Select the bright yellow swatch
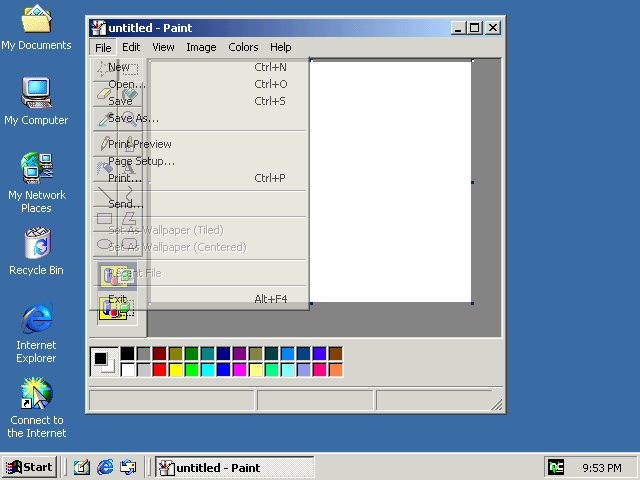 tap(176, 370)
